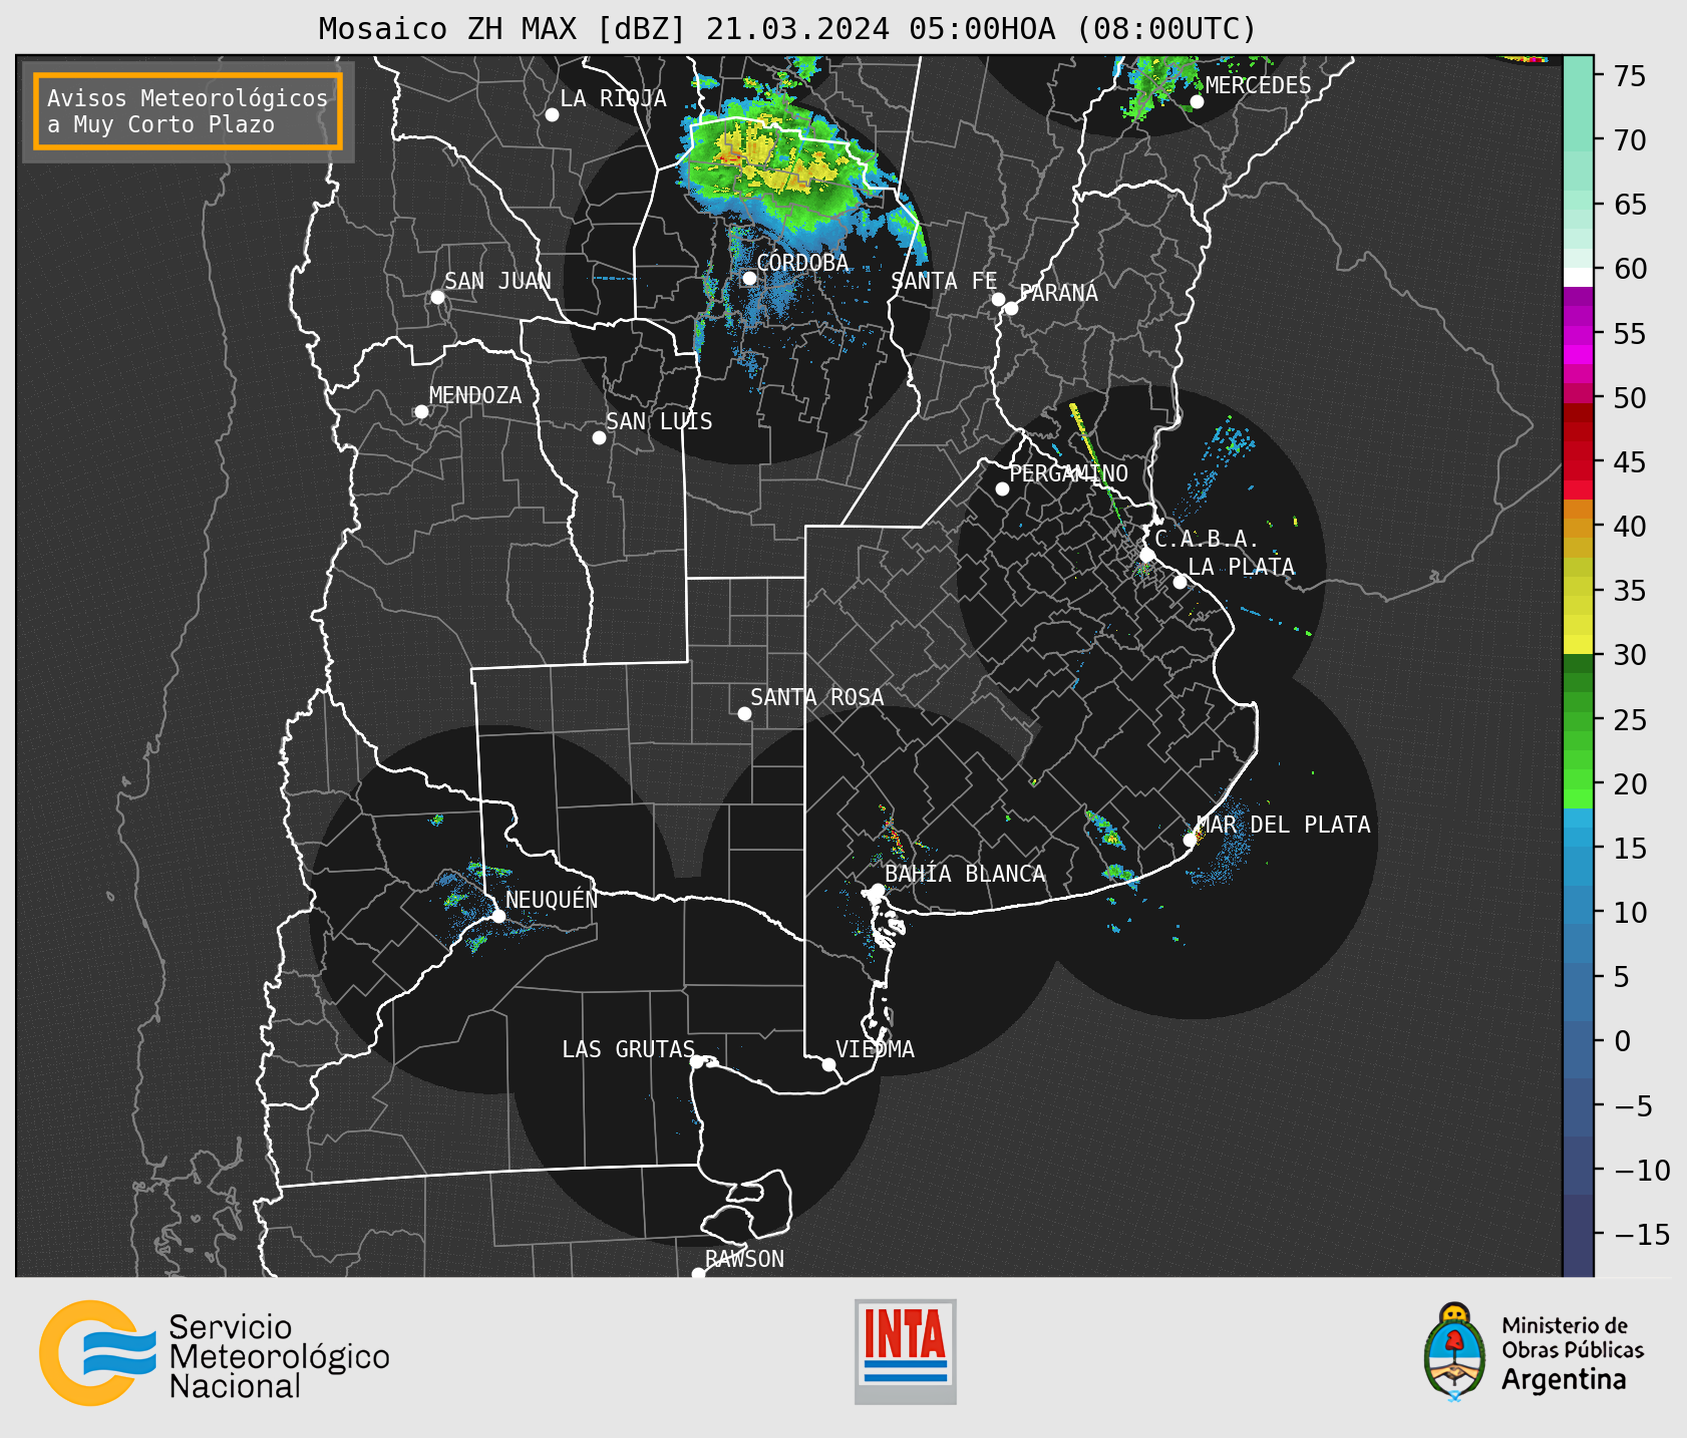Click the orange 40 dBZ band on color scale

click(1578, 519)
